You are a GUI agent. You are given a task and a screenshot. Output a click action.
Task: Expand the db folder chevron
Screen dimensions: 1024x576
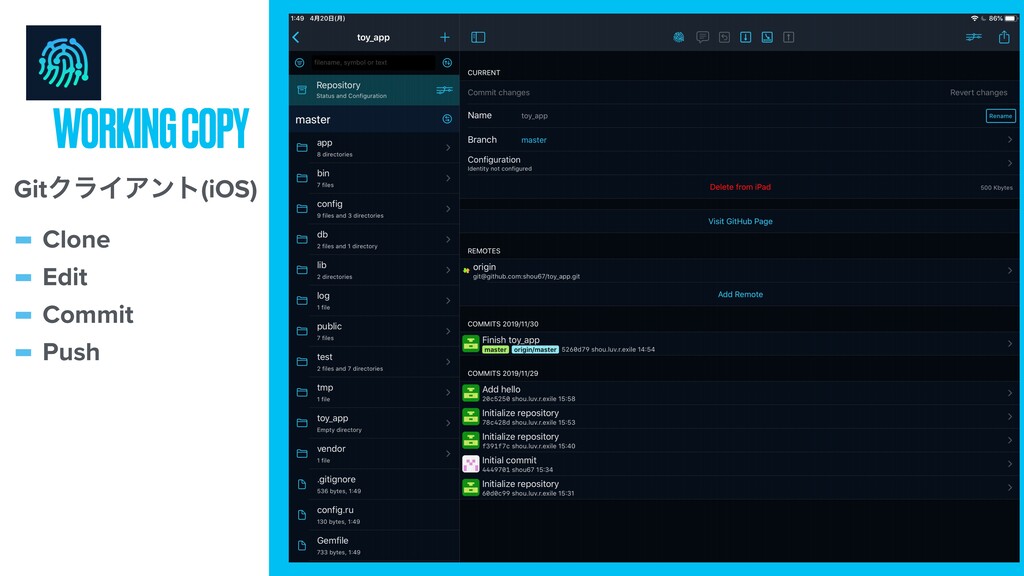448,240
